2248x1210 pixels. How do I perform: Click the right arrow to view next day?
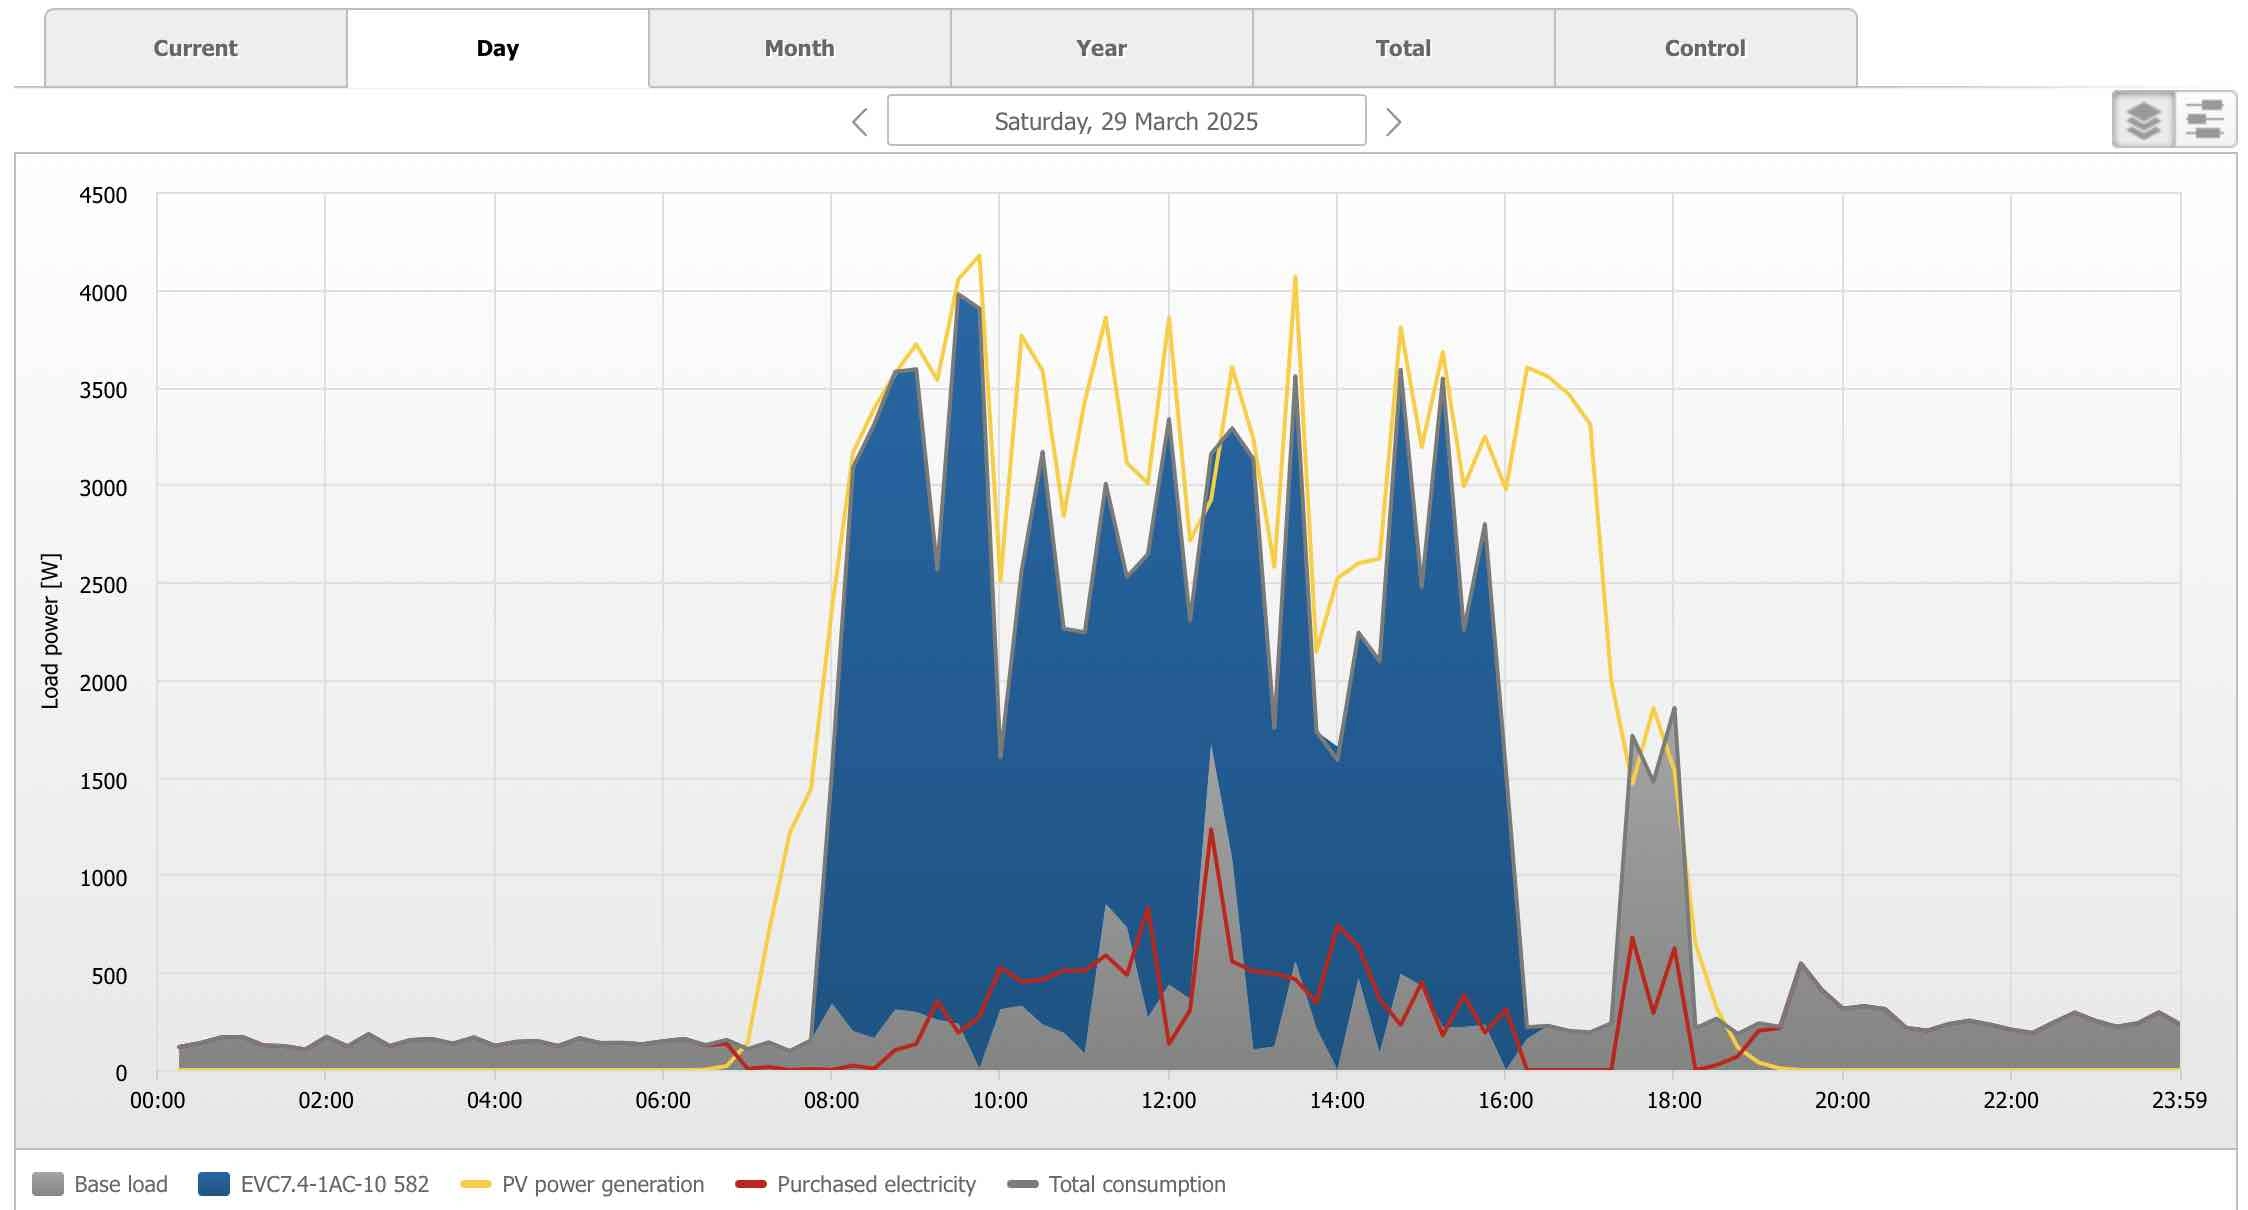click(x=1392, y=121)
